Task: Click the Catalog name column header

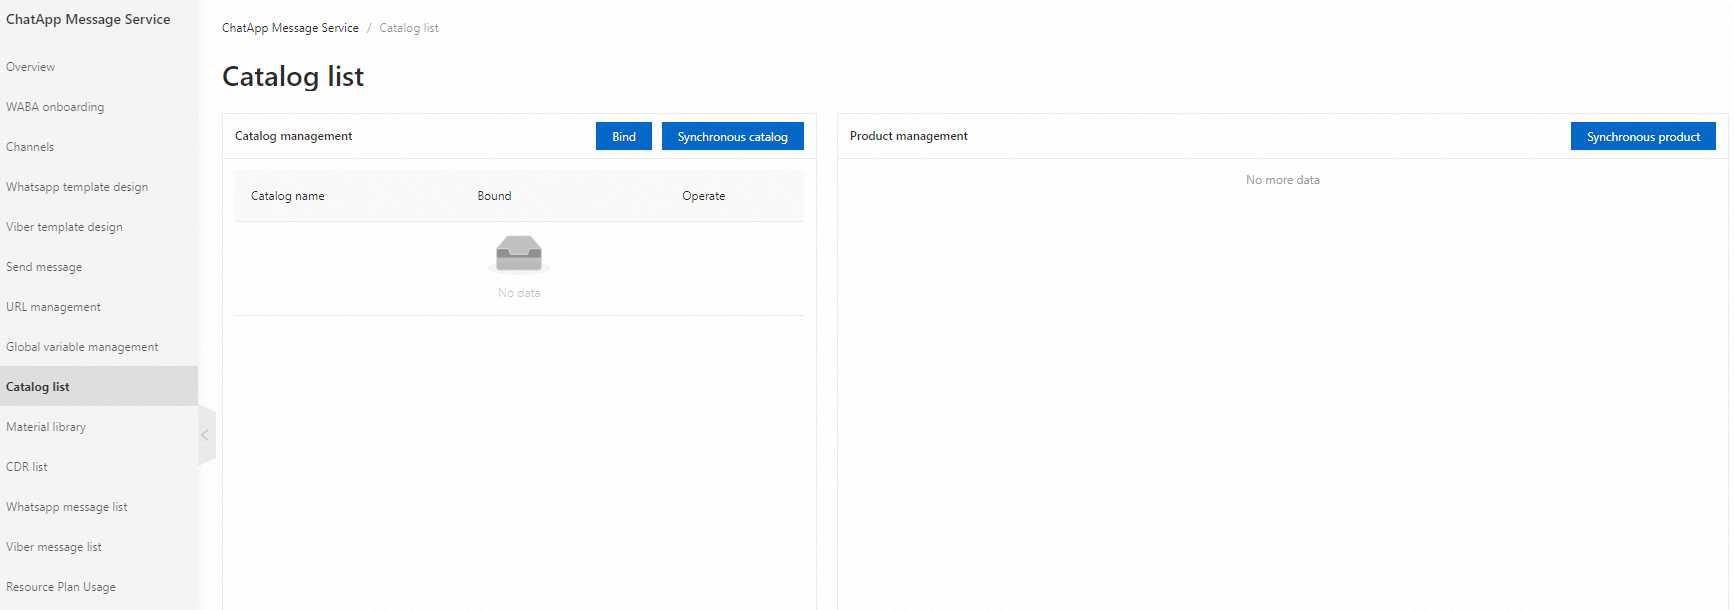Action: pyautogui.click(x=288, y=196)
